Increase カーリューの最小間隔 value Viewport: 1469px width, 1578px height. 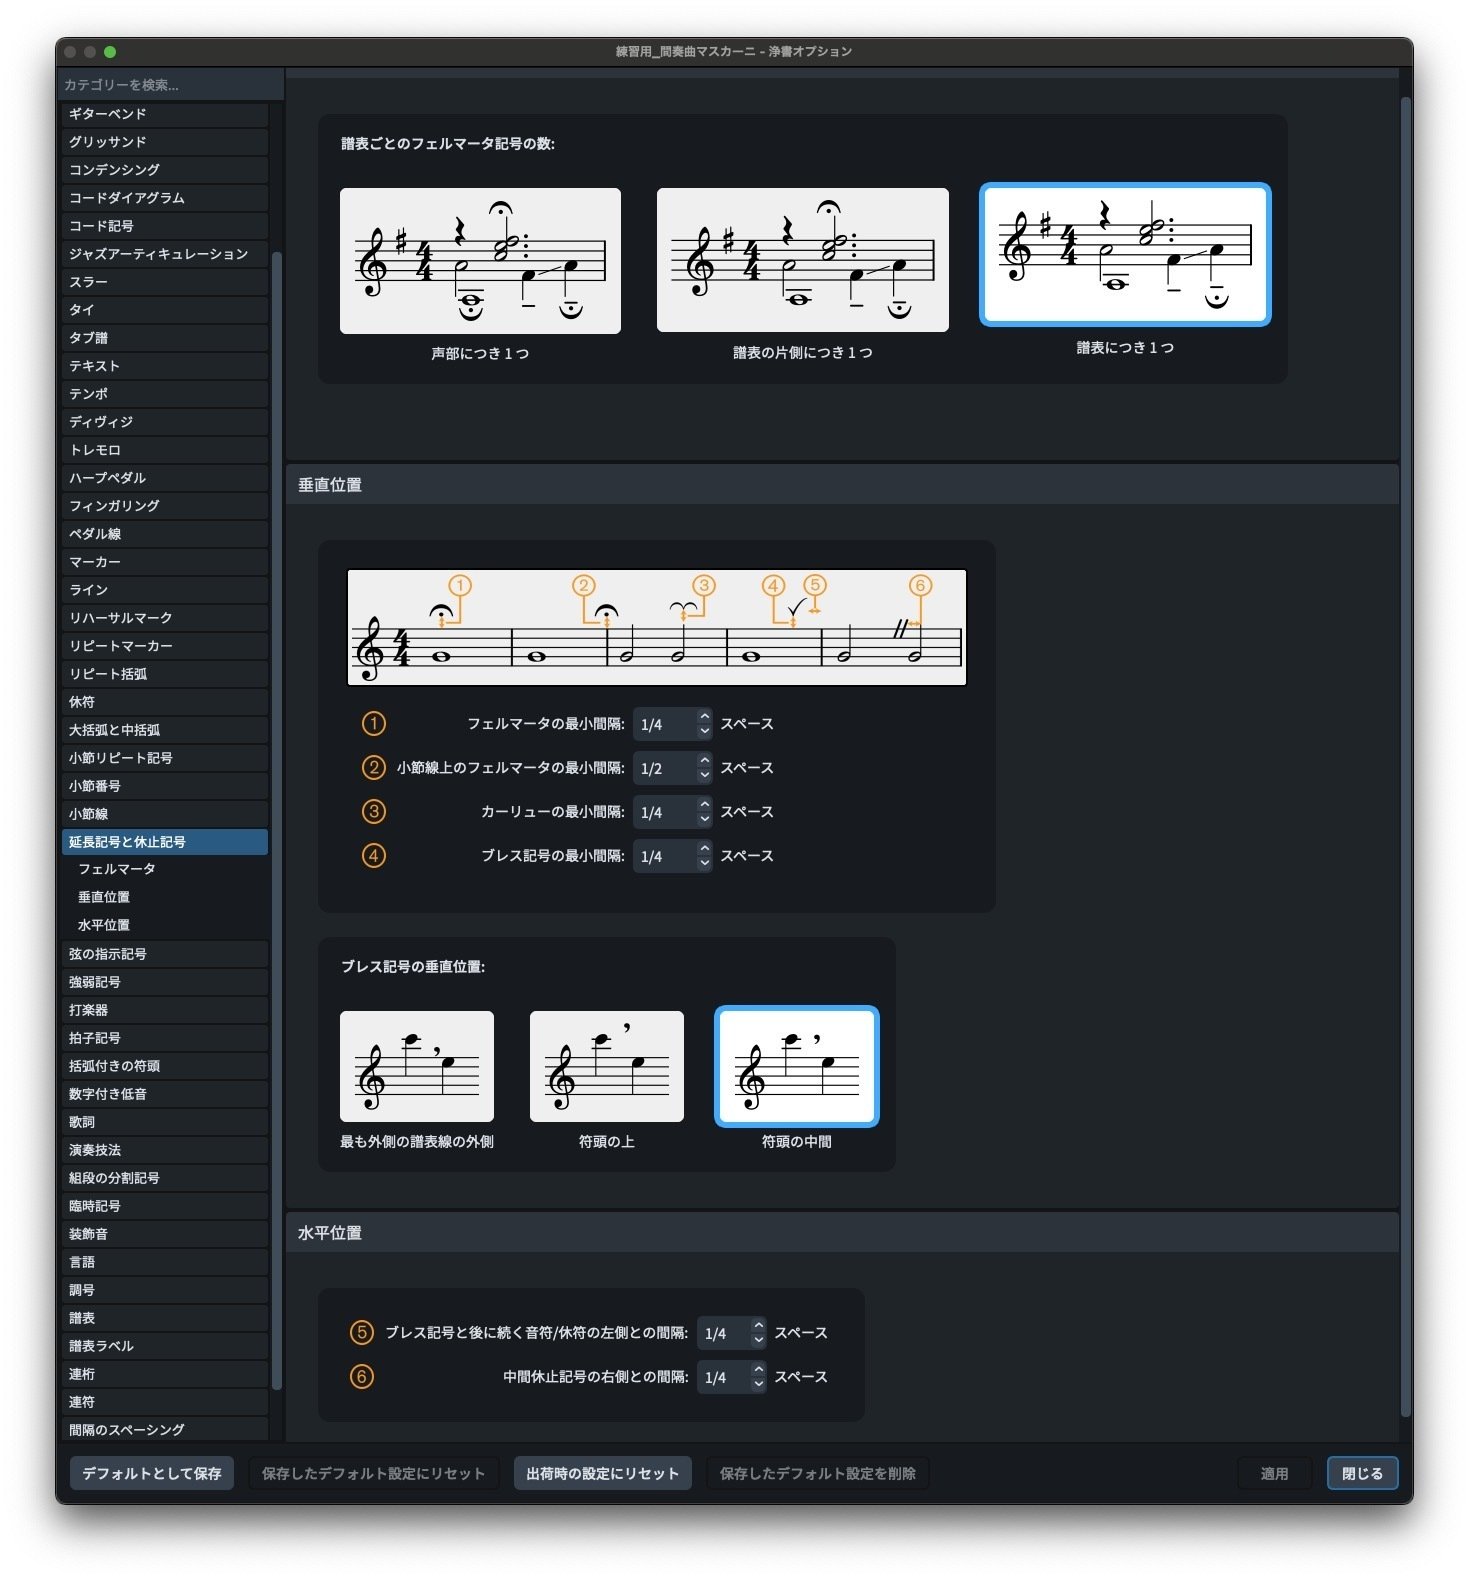pos(705,805)
